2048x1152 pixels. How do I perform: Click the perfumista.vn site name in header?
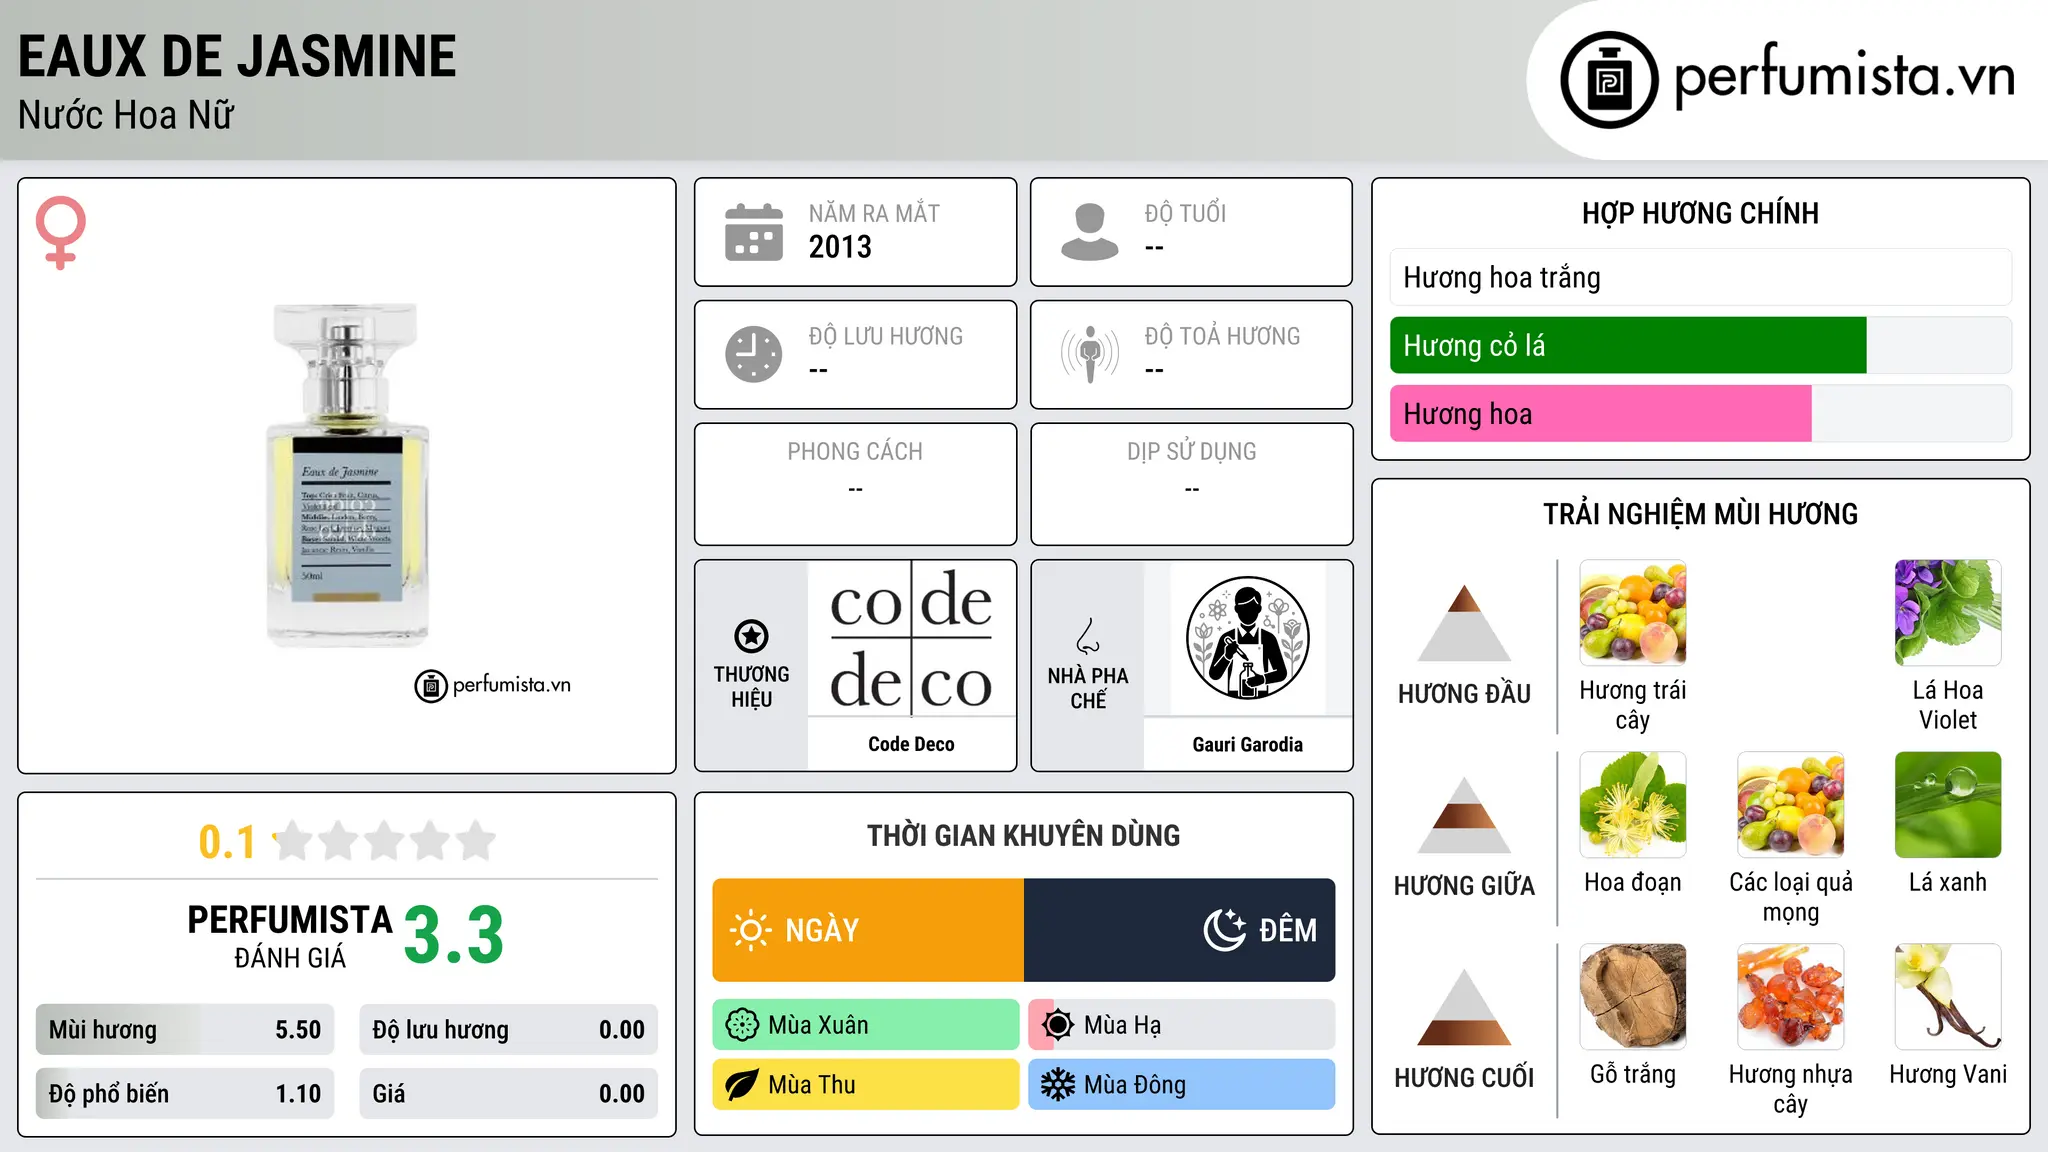(x=1844, y=76)
